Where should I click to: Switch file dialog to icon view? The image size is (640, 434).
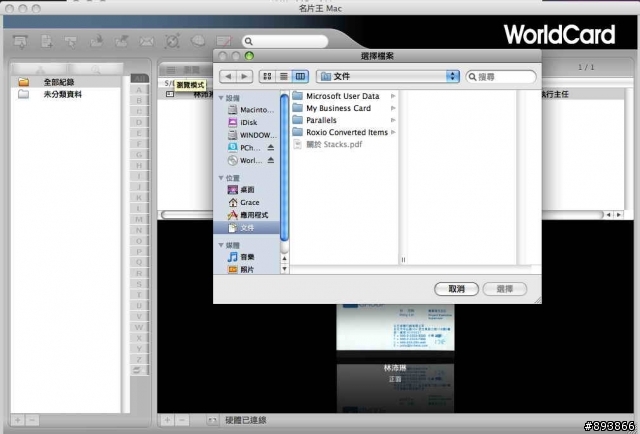pos(267,76)
